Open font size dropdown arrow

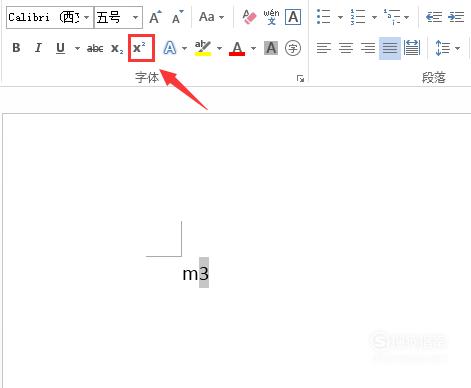coord(135,17)
